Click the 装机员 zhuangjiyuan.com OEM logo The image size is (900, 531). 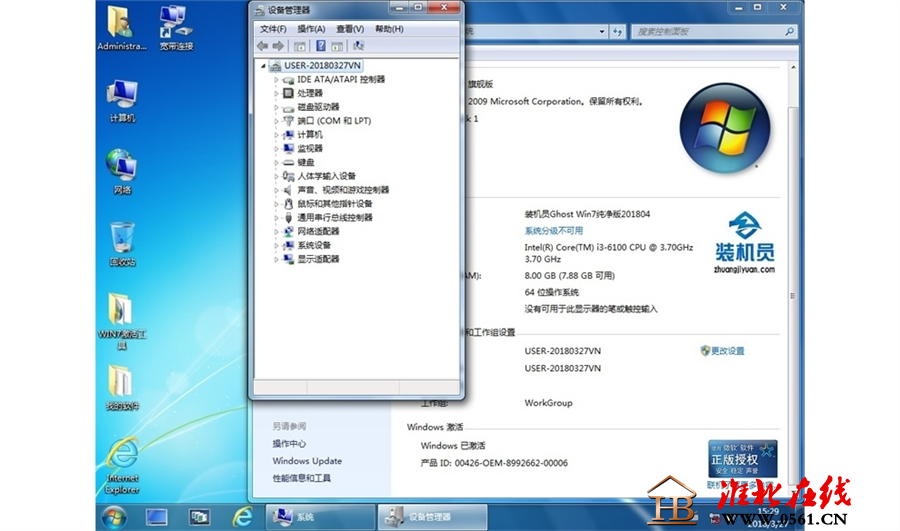(744, 243)
